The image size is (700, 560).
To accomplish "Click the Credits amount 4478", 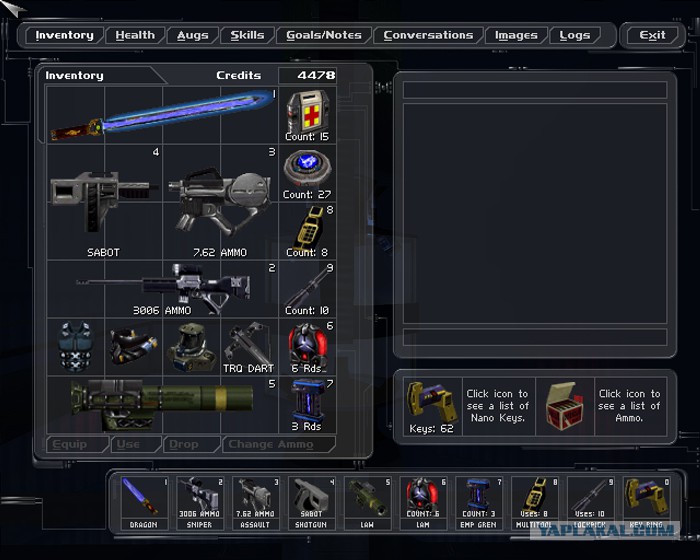I will [316, 75].
